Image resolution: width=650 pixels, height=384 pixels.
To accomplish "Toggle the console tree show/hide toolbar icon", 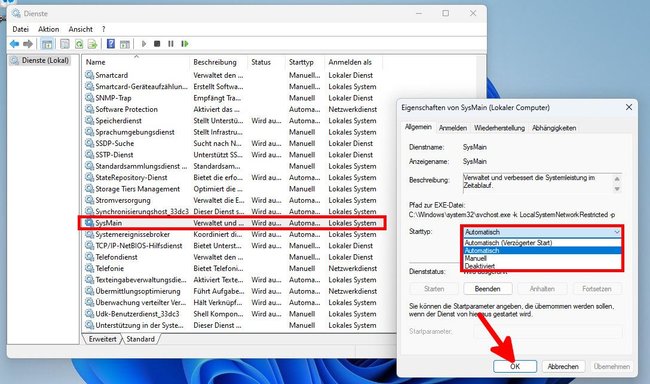I will [47, 44].
